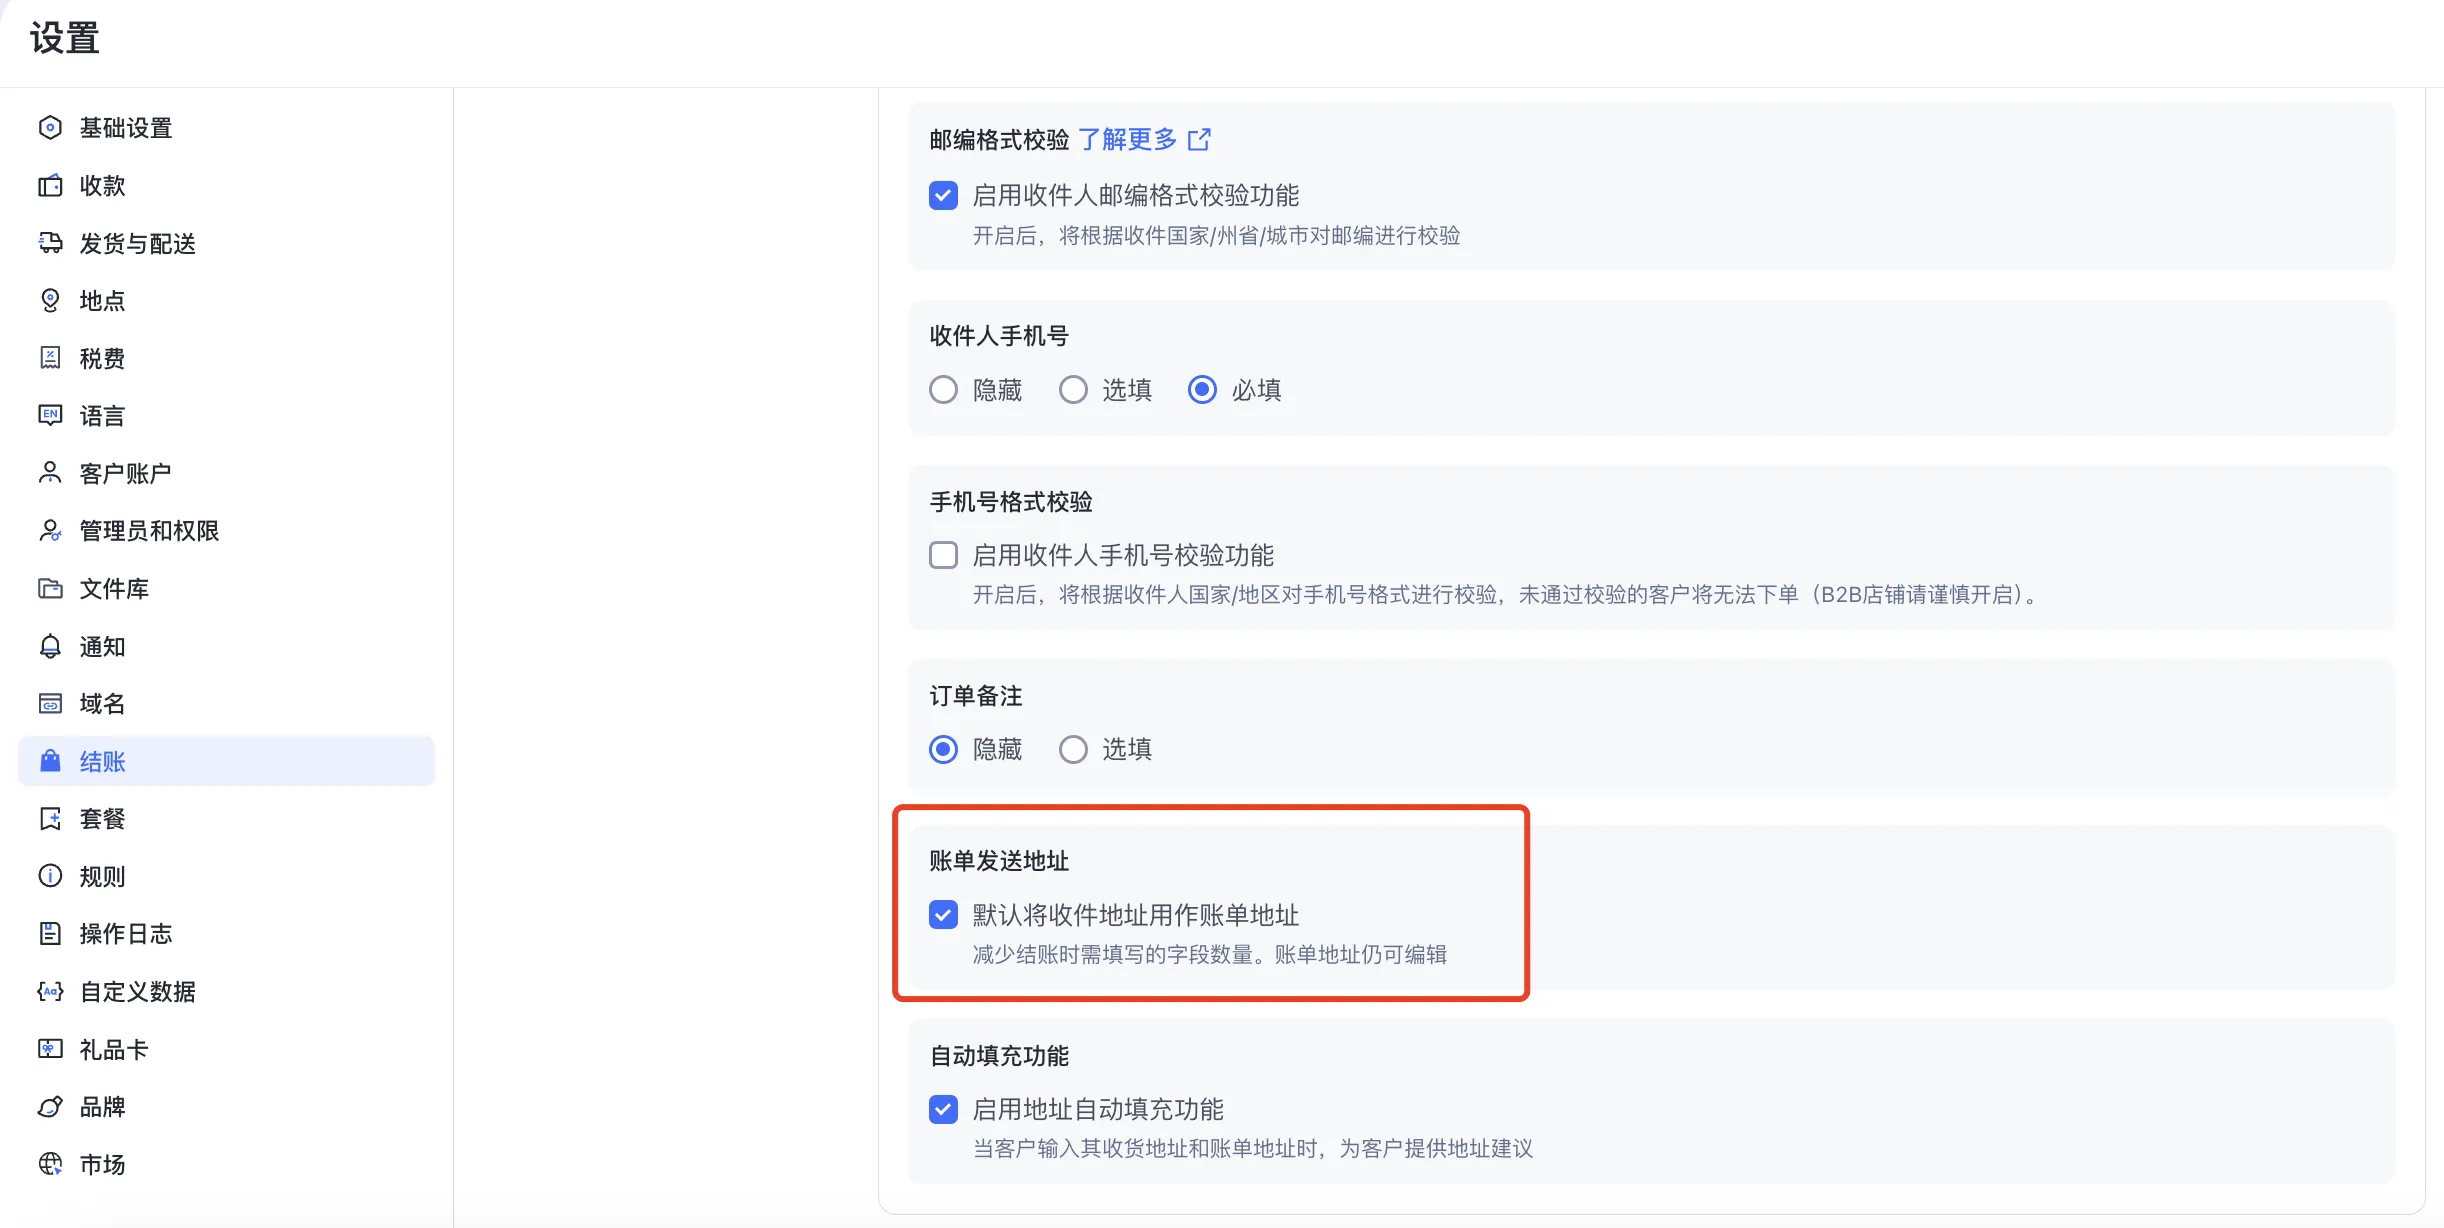2444x1228 pixels.
Task: Select 隐藏 radio for 收件人手机号
Action: point(943,389)
